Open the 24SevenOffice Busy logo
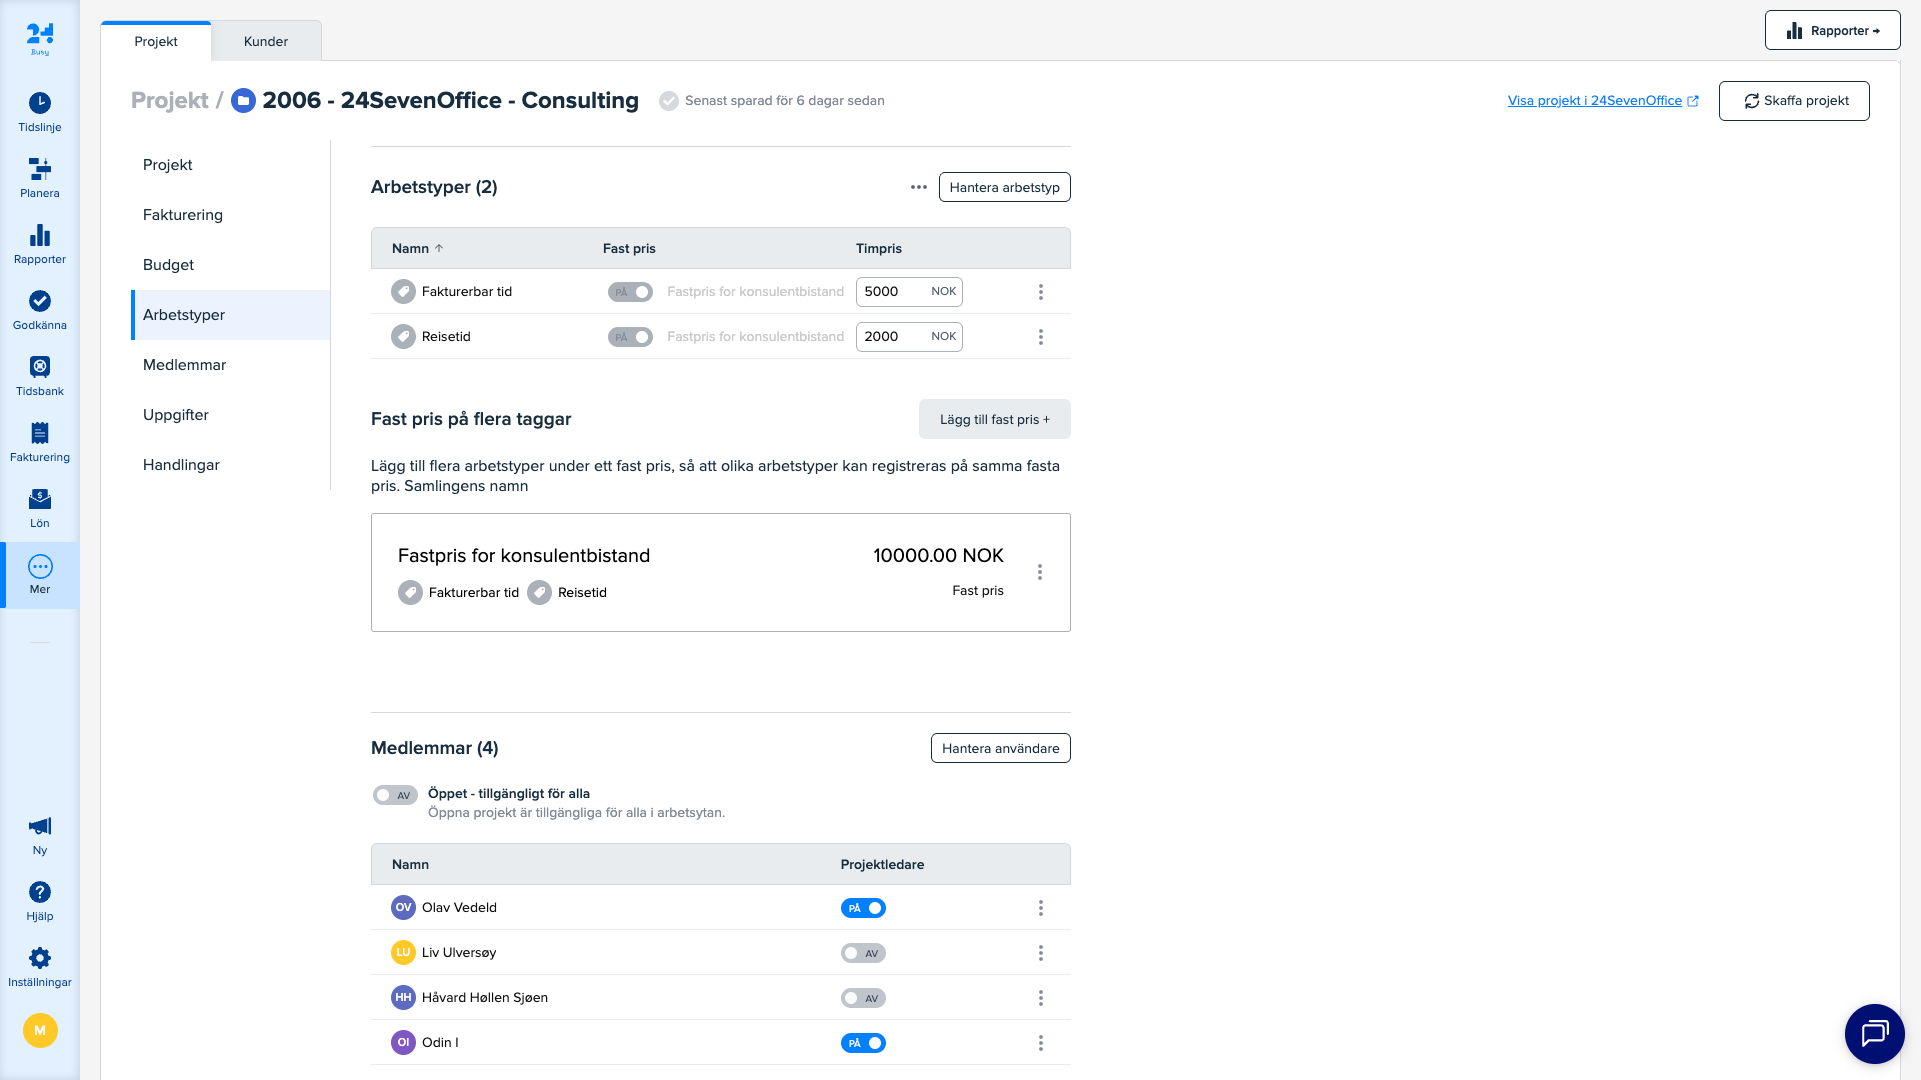The width and height of the screenshot is (1921, 1080). (40, 38)
